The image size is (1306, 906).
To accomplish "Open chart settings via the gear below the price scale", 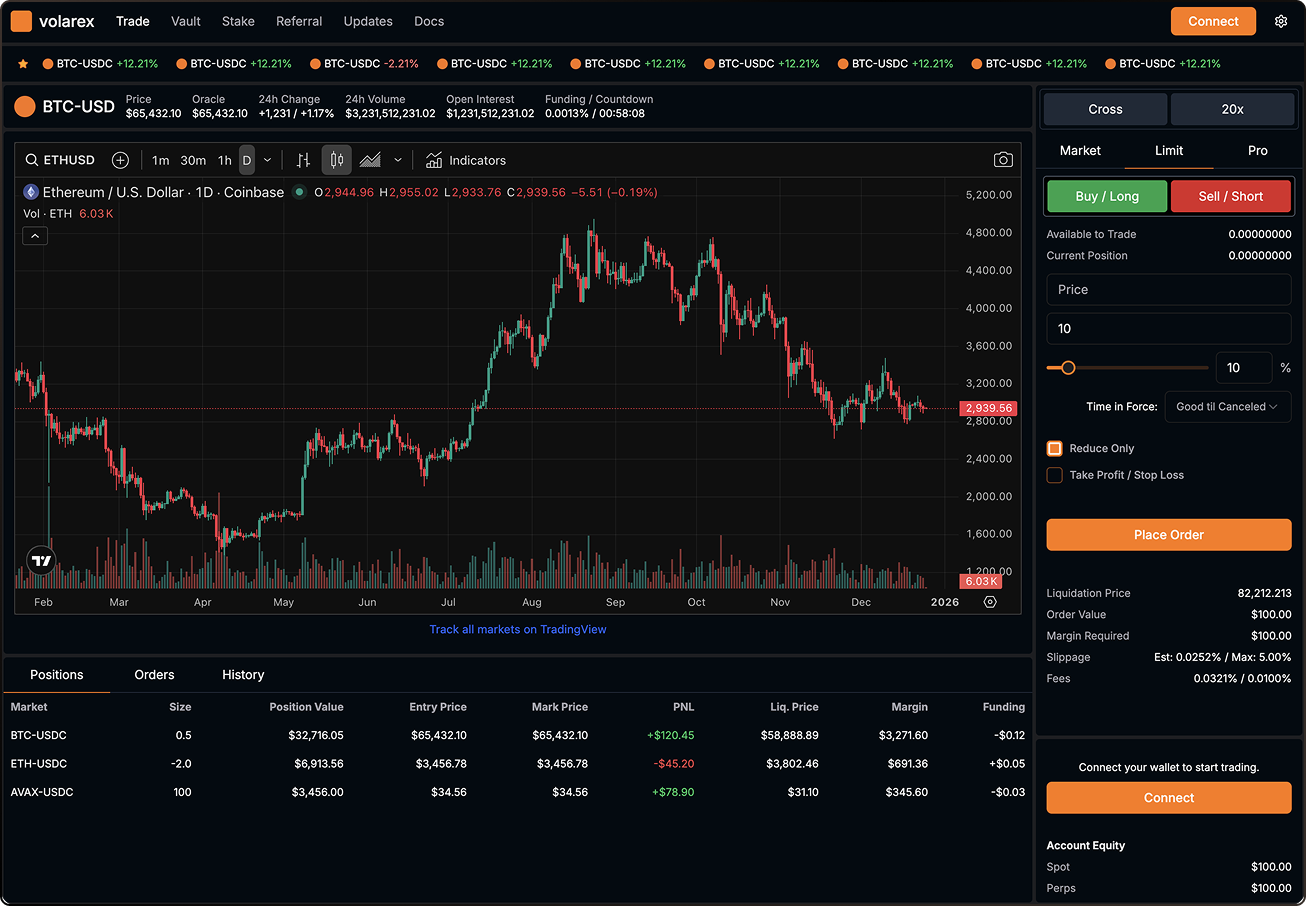I will [x=990, y=601].
